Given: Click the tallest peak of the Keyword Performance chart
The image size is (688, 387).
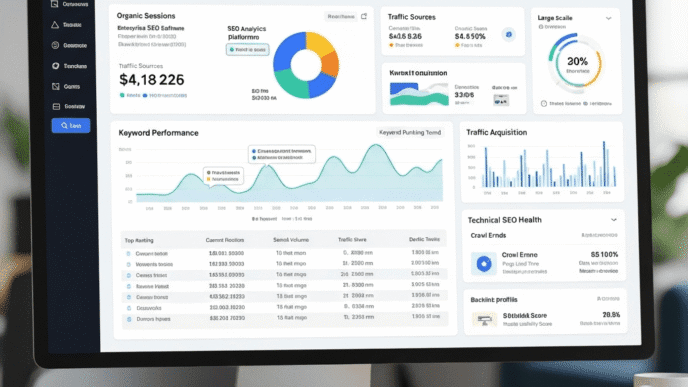Looking at the screenshot, I should (376, 146).
